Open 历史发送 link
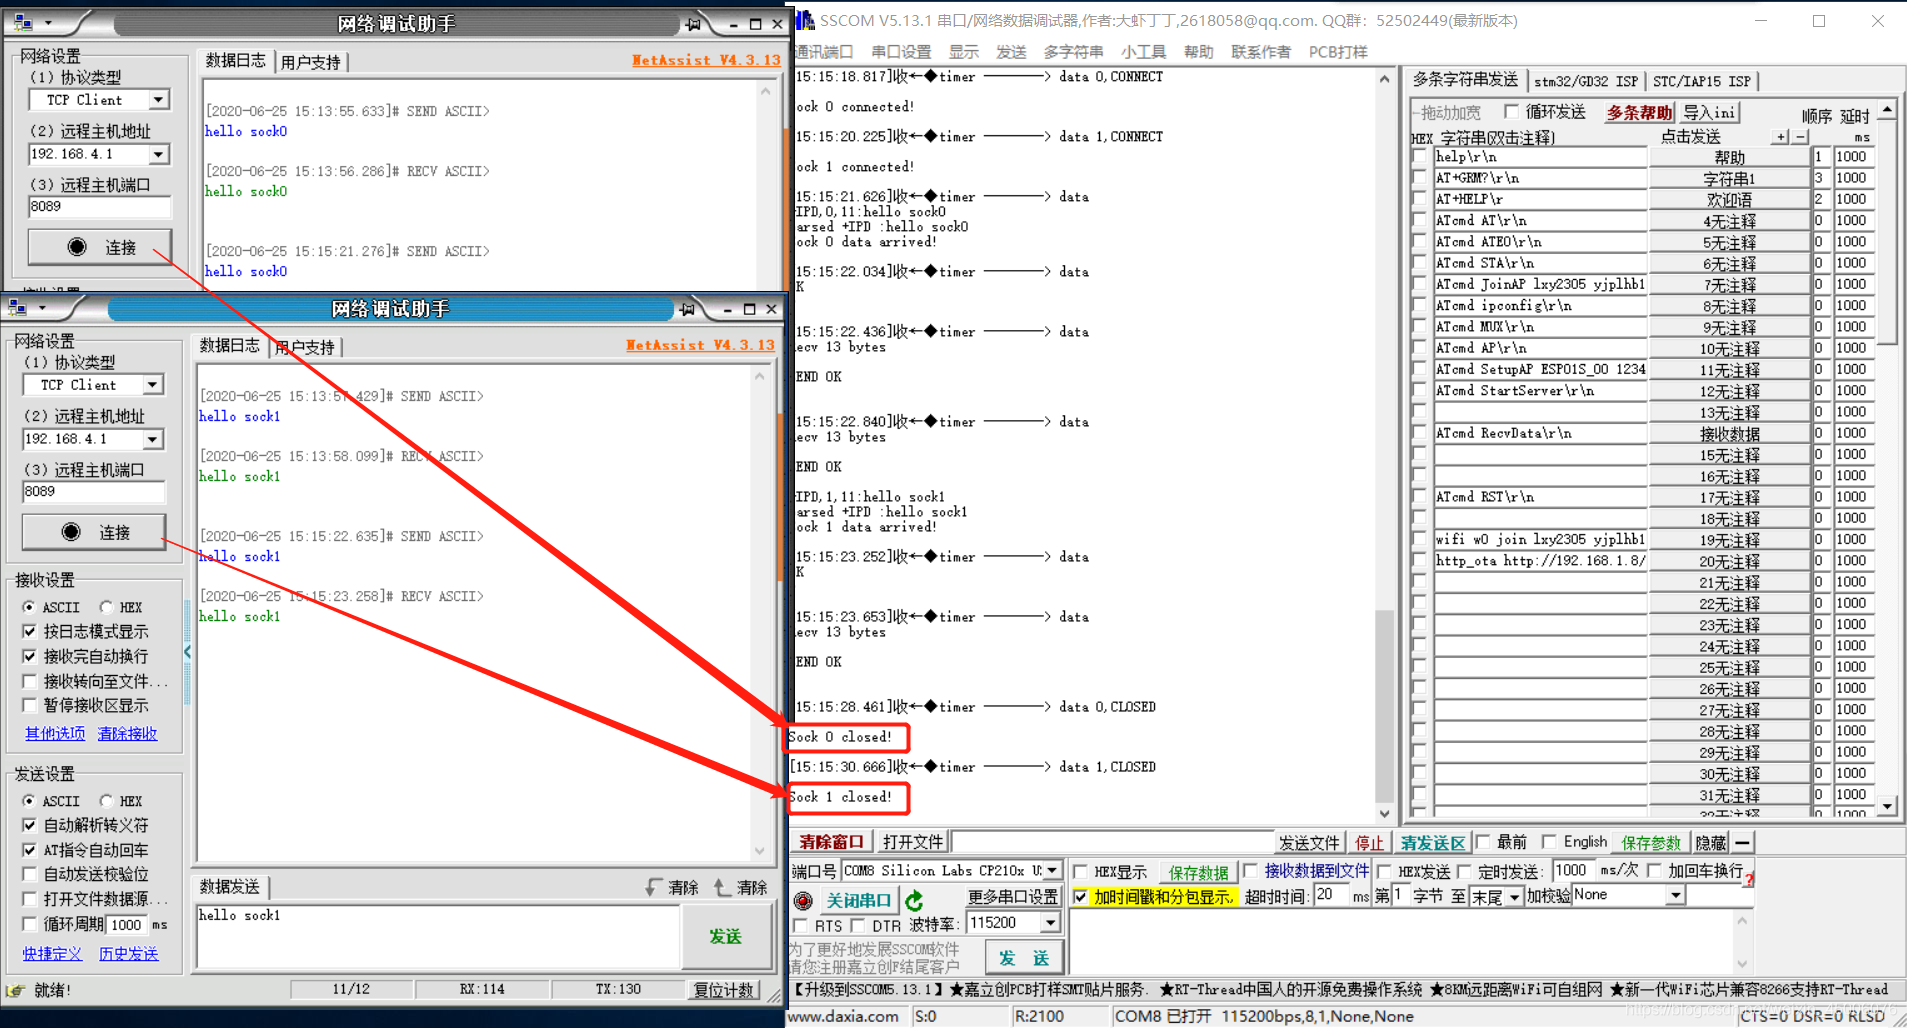Viewport: 1907px width, 1028px height. click(x=129, y=954)
